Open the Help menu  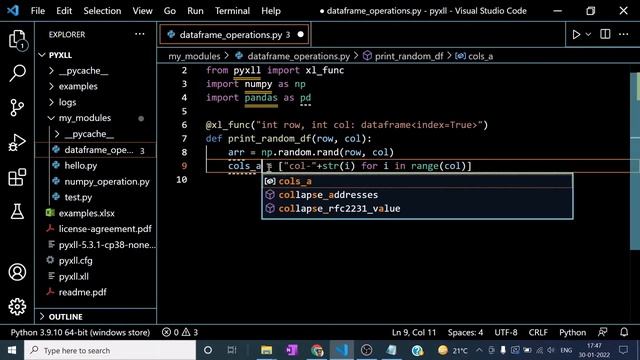271,11
